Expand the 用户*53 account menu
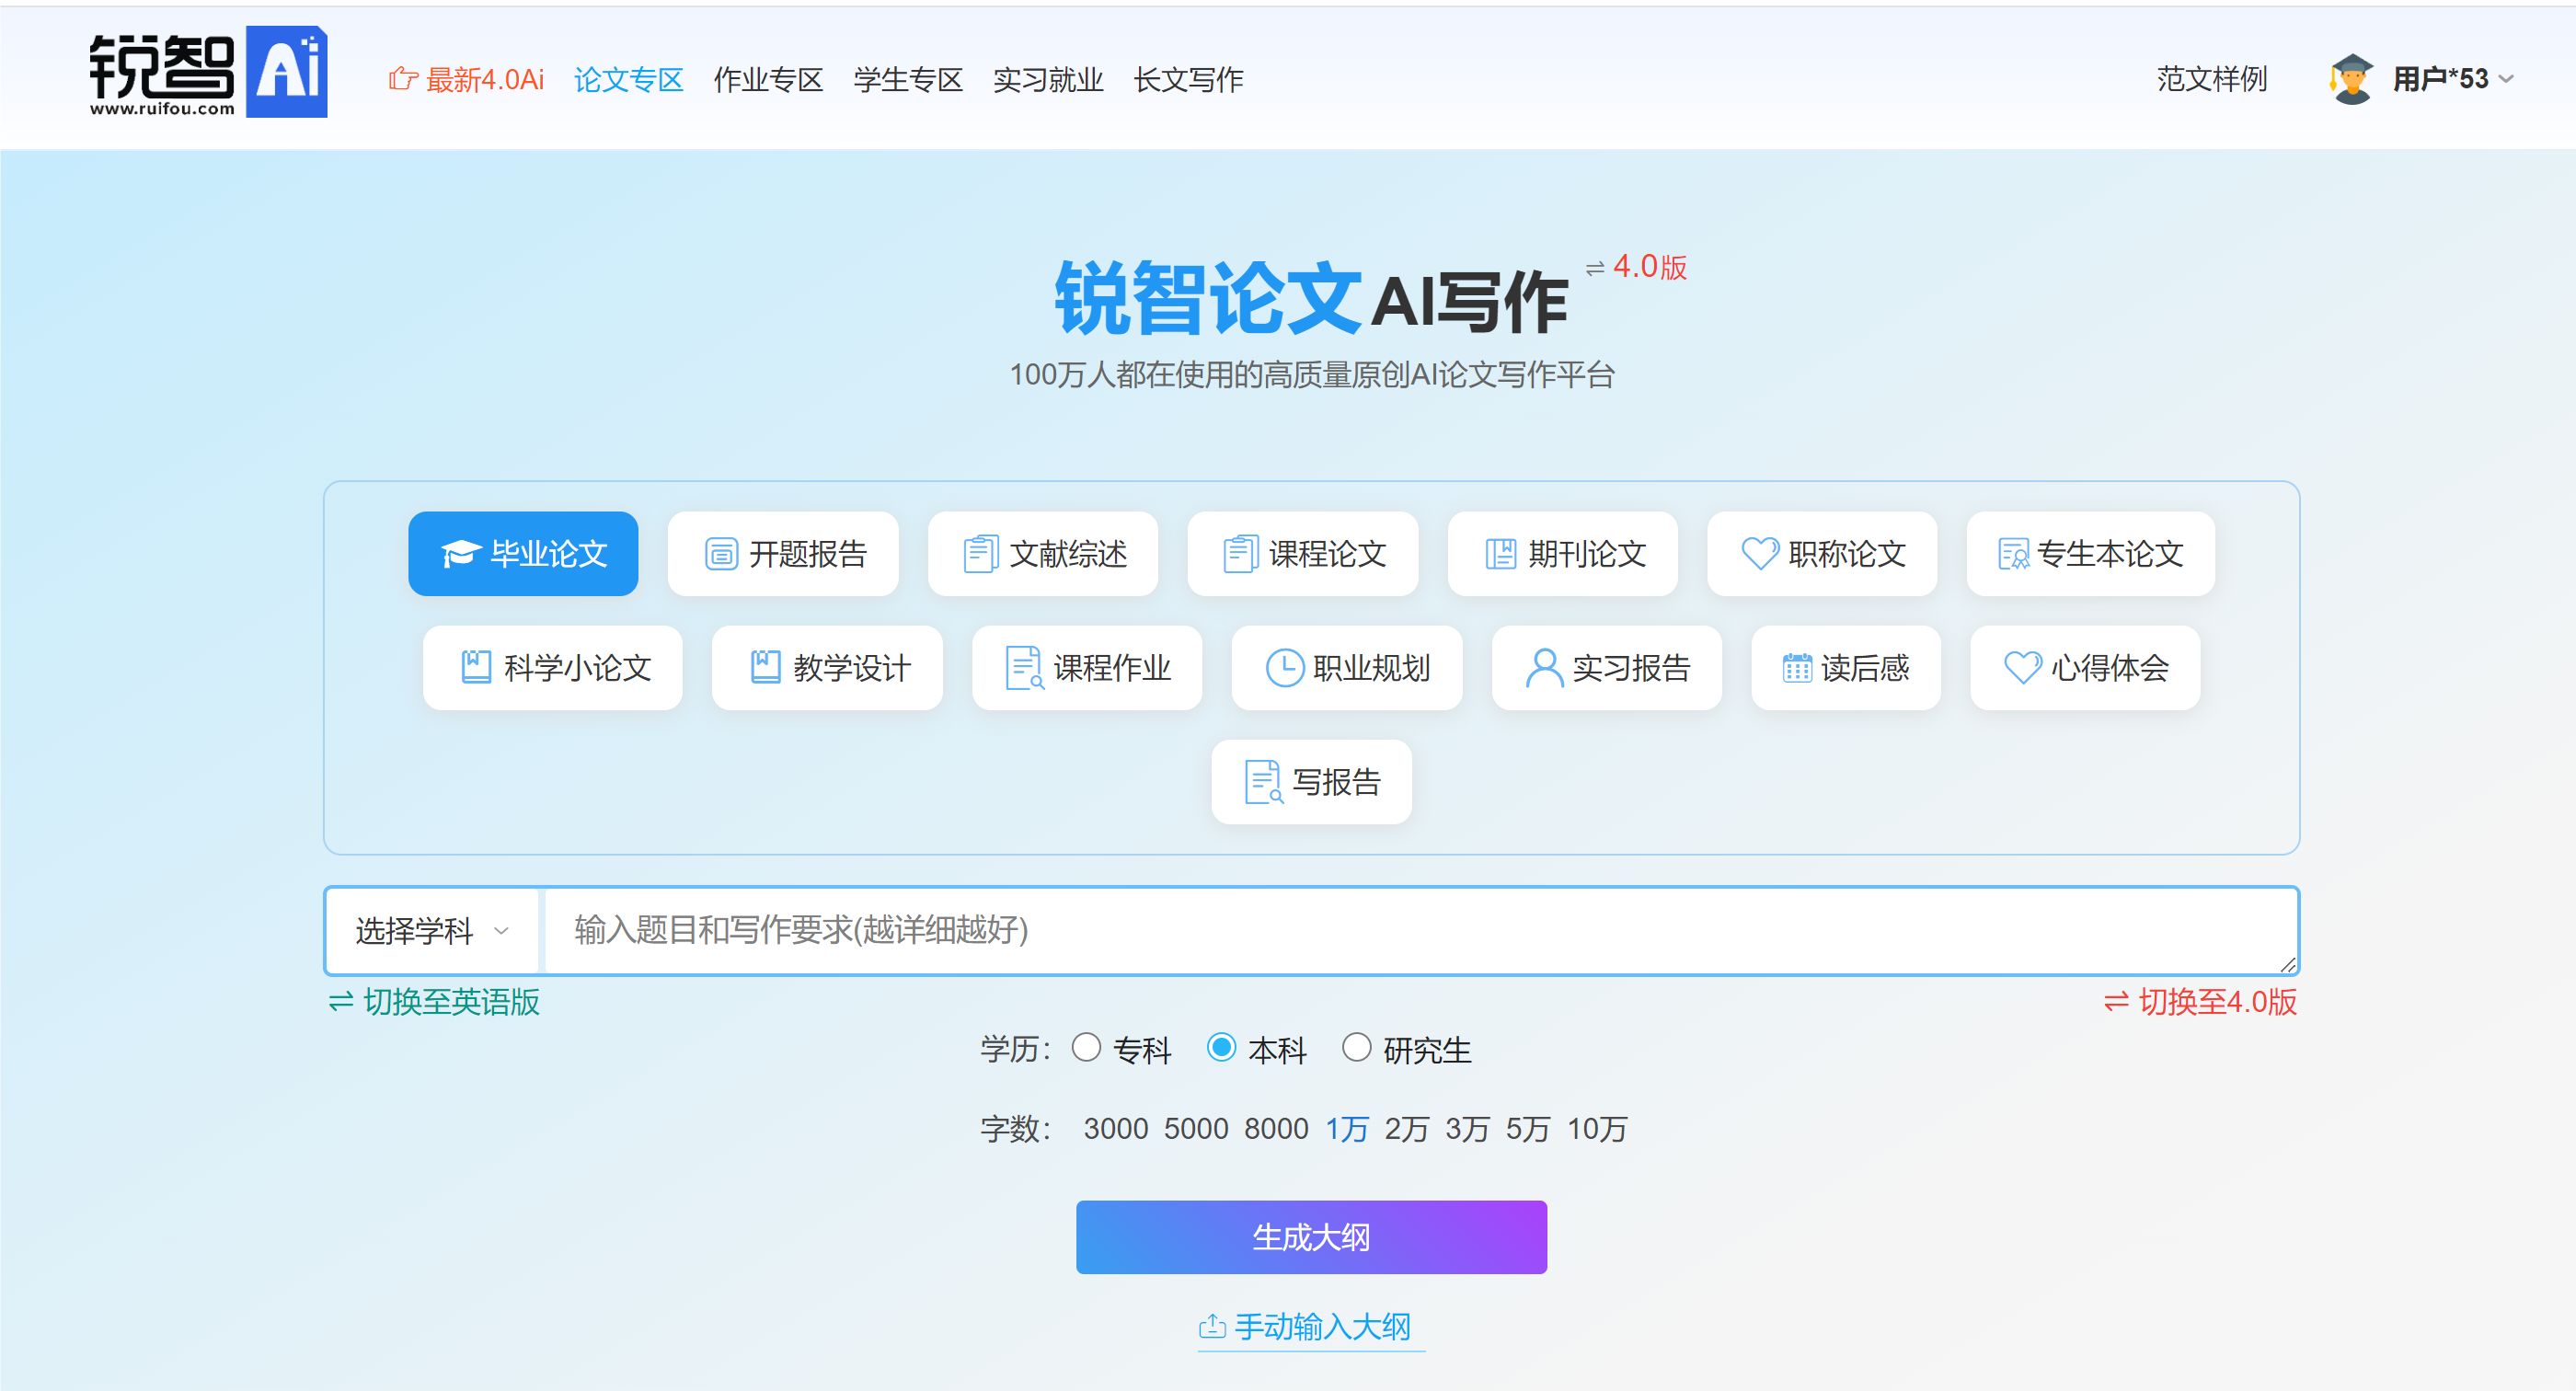The height and width of the screenshot is (1391, 2576). [2452, 78]
